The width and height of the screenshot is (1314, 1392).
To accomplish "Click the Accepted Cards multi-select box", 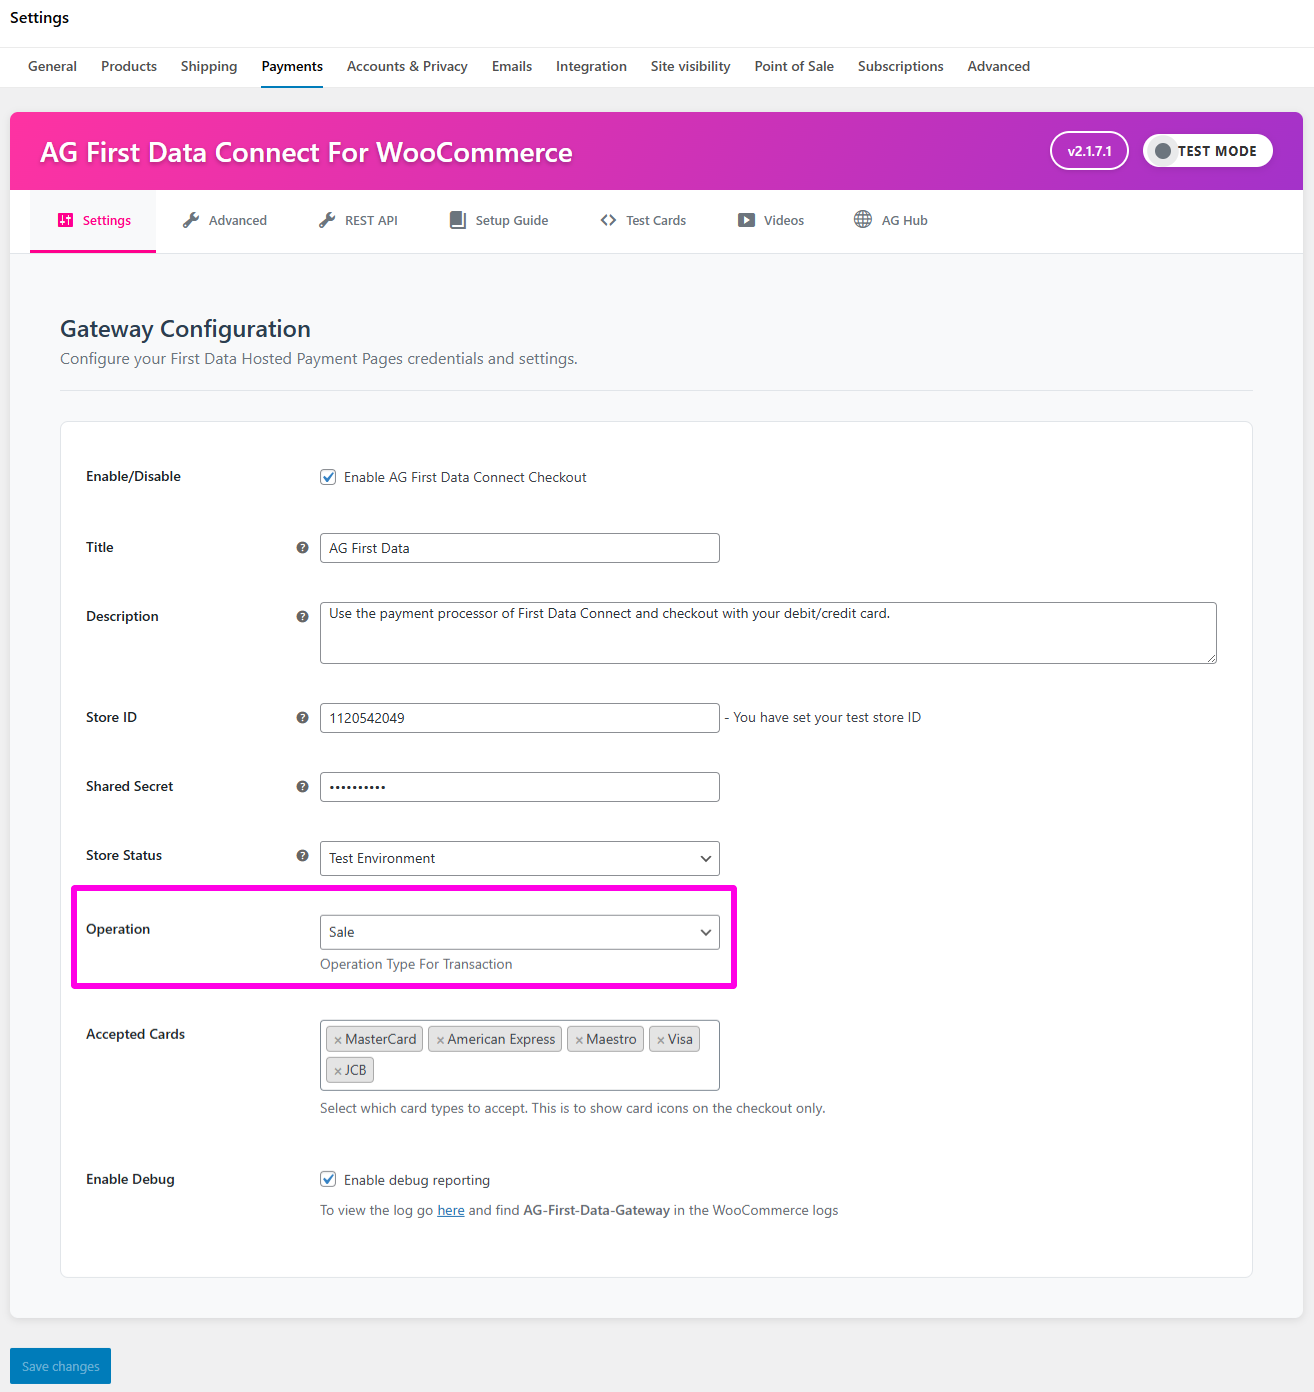I will pos(540,1071).
